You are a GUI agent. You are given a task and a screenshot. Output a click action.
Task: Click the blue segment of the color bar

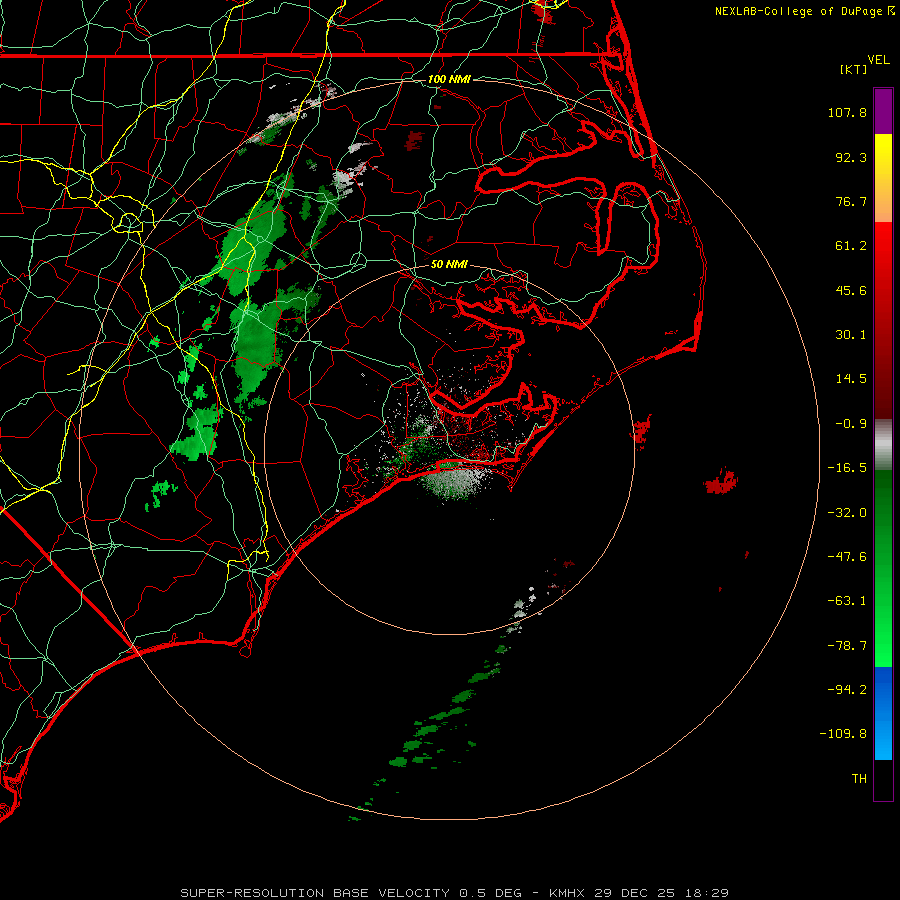coord(883,713)
